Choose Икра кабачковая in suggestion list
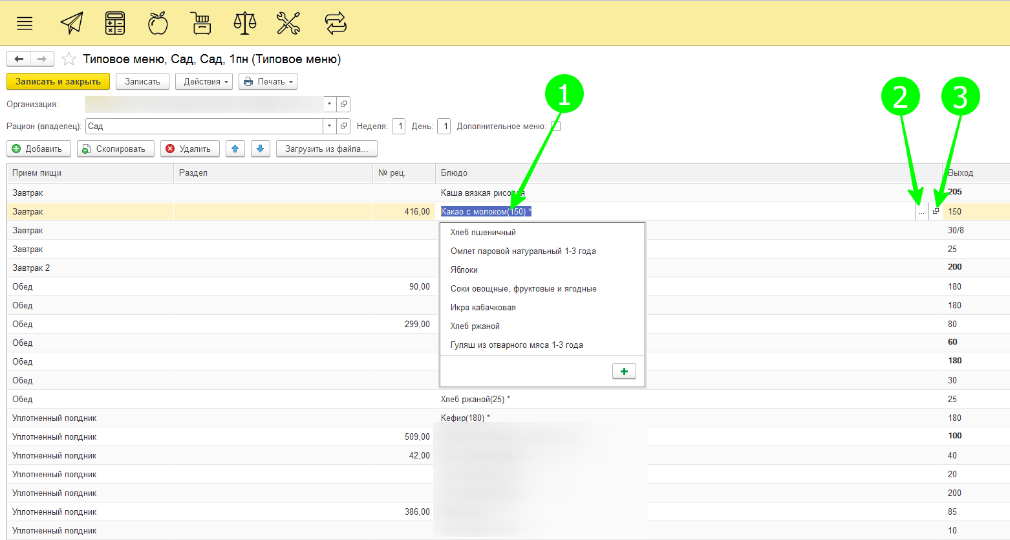Image resolution: width=1010 pixels, height=540 pixels. (483, 307)
